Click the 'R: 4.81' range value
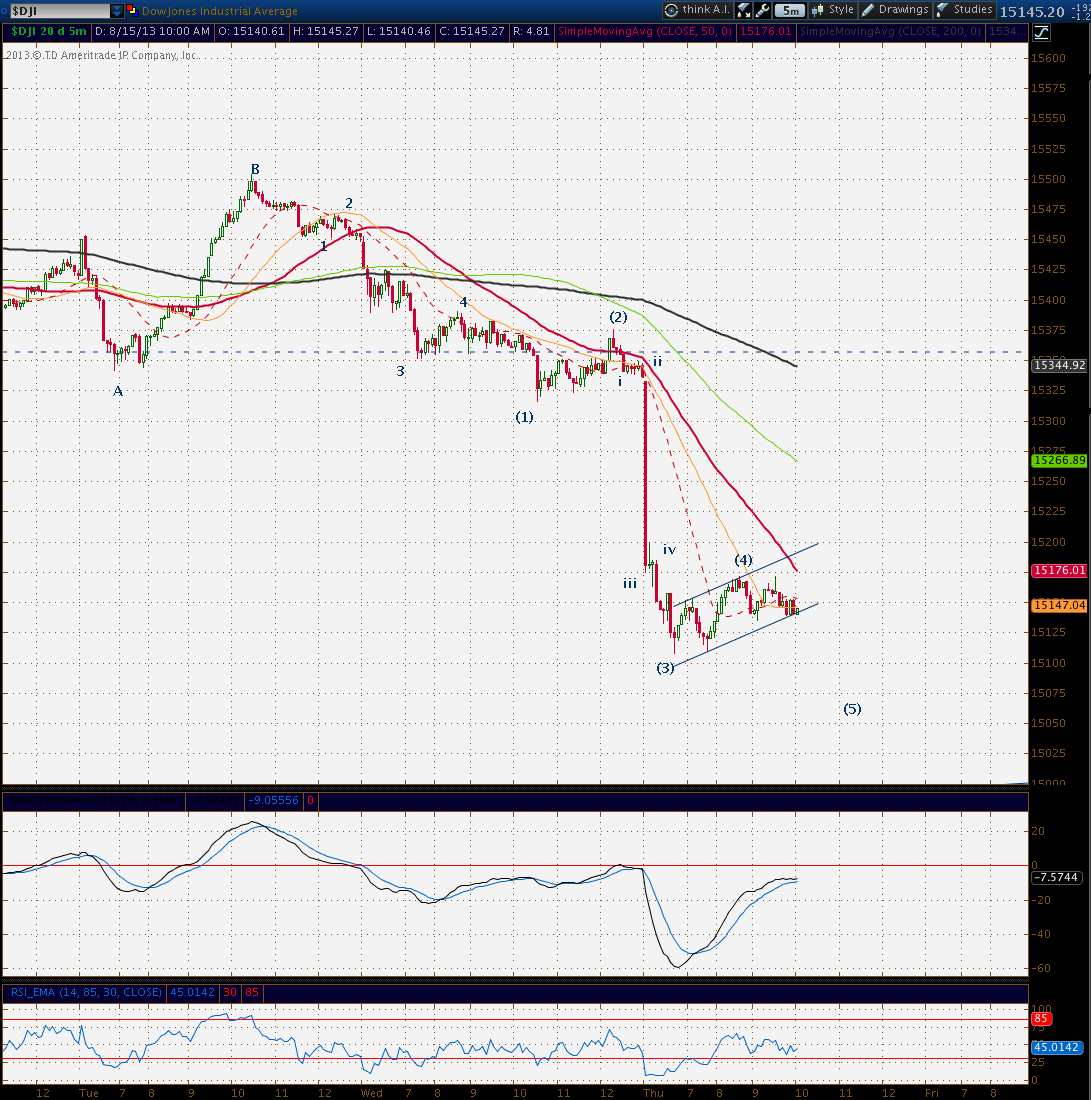Screen dimensions: 1091x1100 click(530, 32)
